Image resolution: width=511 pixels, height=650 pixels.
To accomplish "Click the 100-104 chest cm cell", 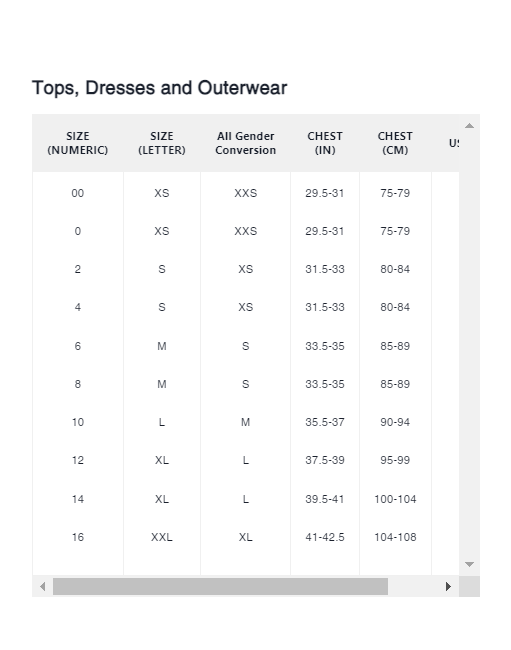I will [395, 499].
